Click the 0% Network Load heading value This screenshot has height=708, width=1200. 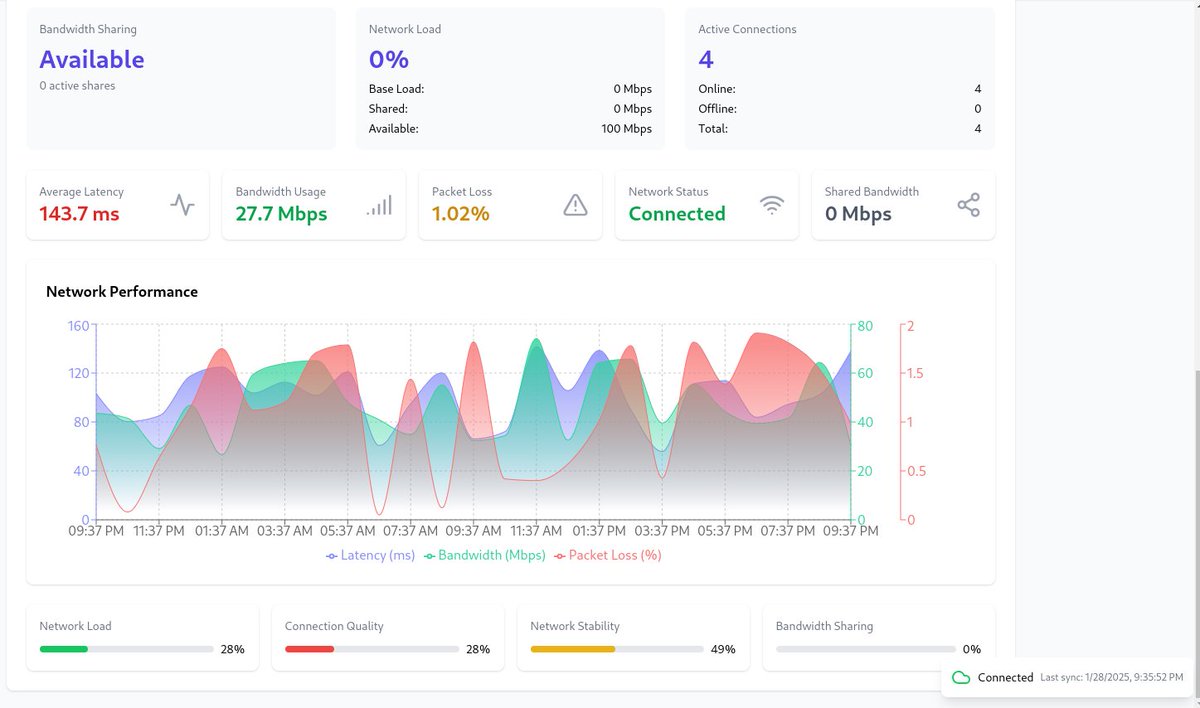389,59
